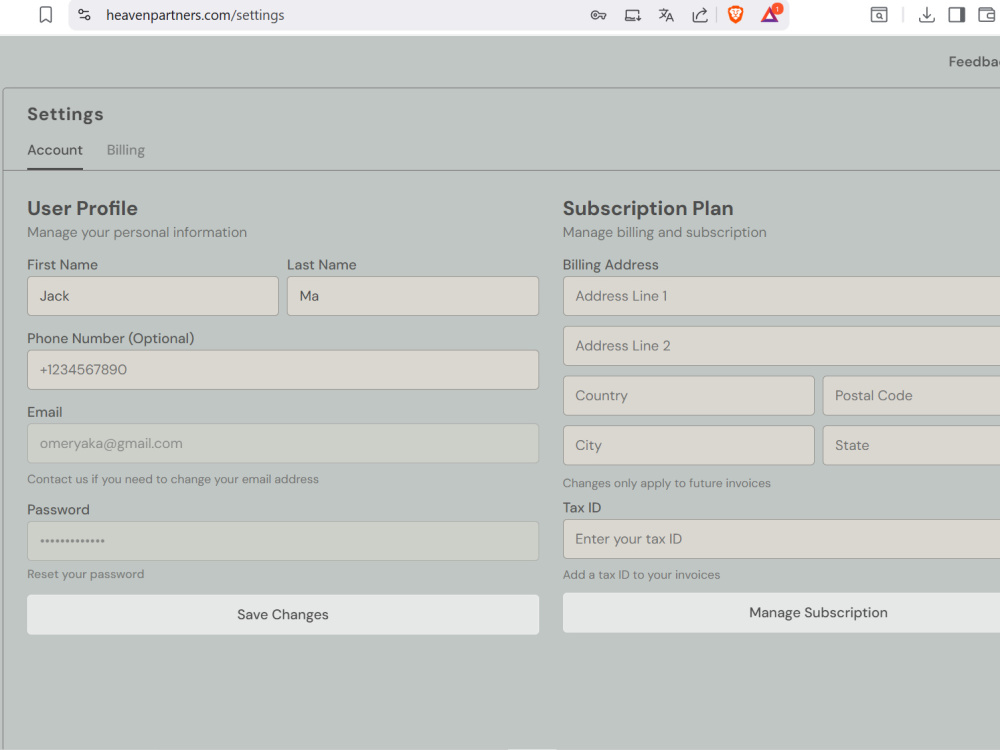Click the Feedback link at top right
This screenshot has width=1000, height=750.
tap(974, 62)
